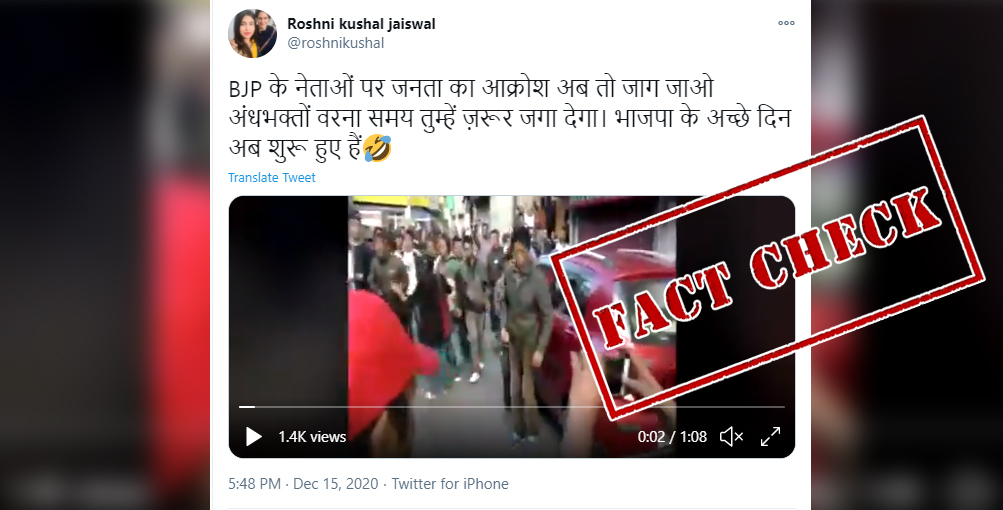Select the video thumbnail showing the street crowd
This screenshot has width=1003, height=510.
(x=512, y=327)
